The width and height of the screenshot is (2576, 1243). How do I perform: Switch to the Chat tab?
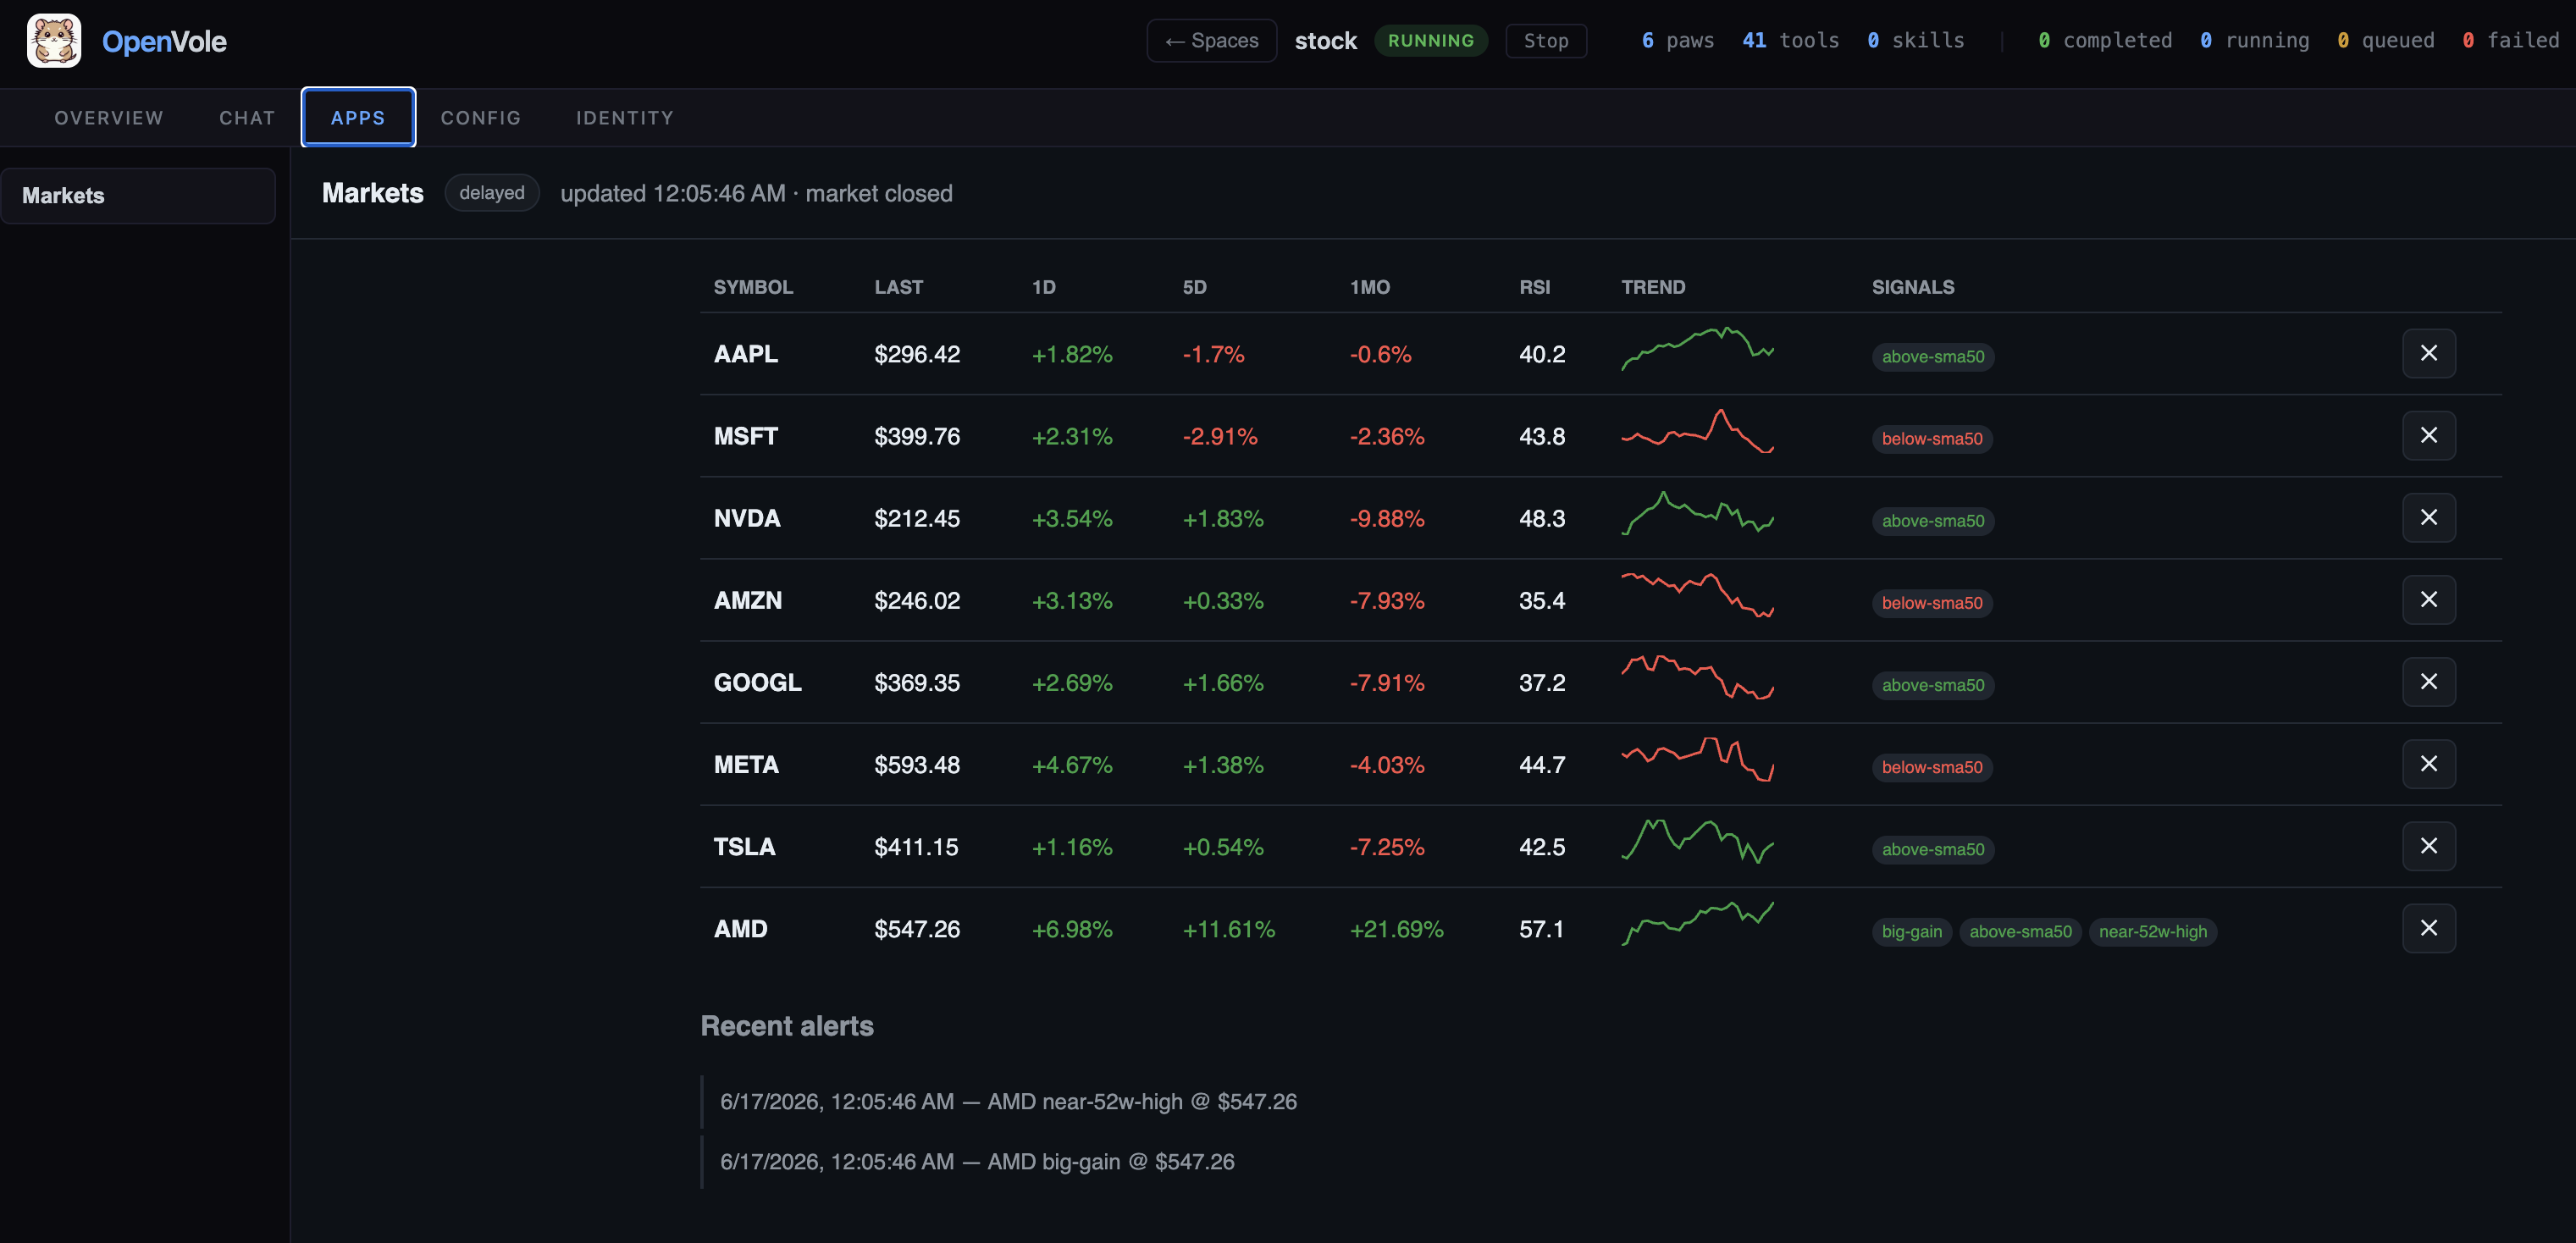pyautogui.click(x=247, y=118)
